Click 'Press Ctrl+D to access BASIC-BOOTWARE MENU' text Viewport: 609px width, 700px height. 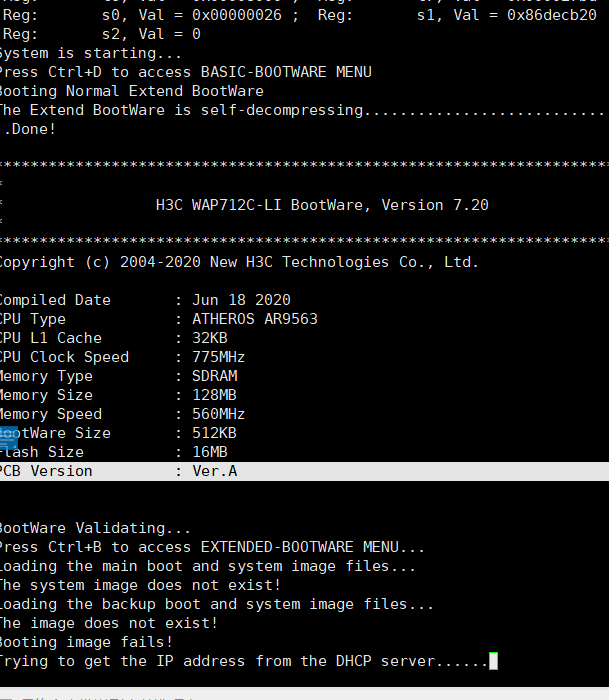tap(186, 72)
